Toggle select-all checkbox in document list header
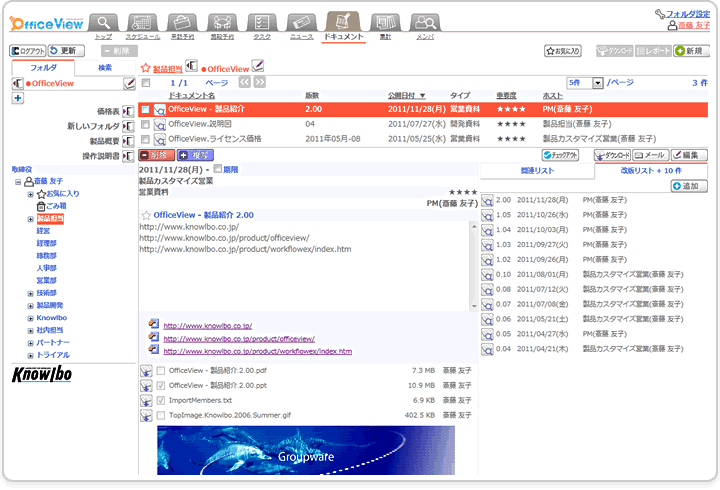This screenshot has width=720, height=490. (146, 83)
